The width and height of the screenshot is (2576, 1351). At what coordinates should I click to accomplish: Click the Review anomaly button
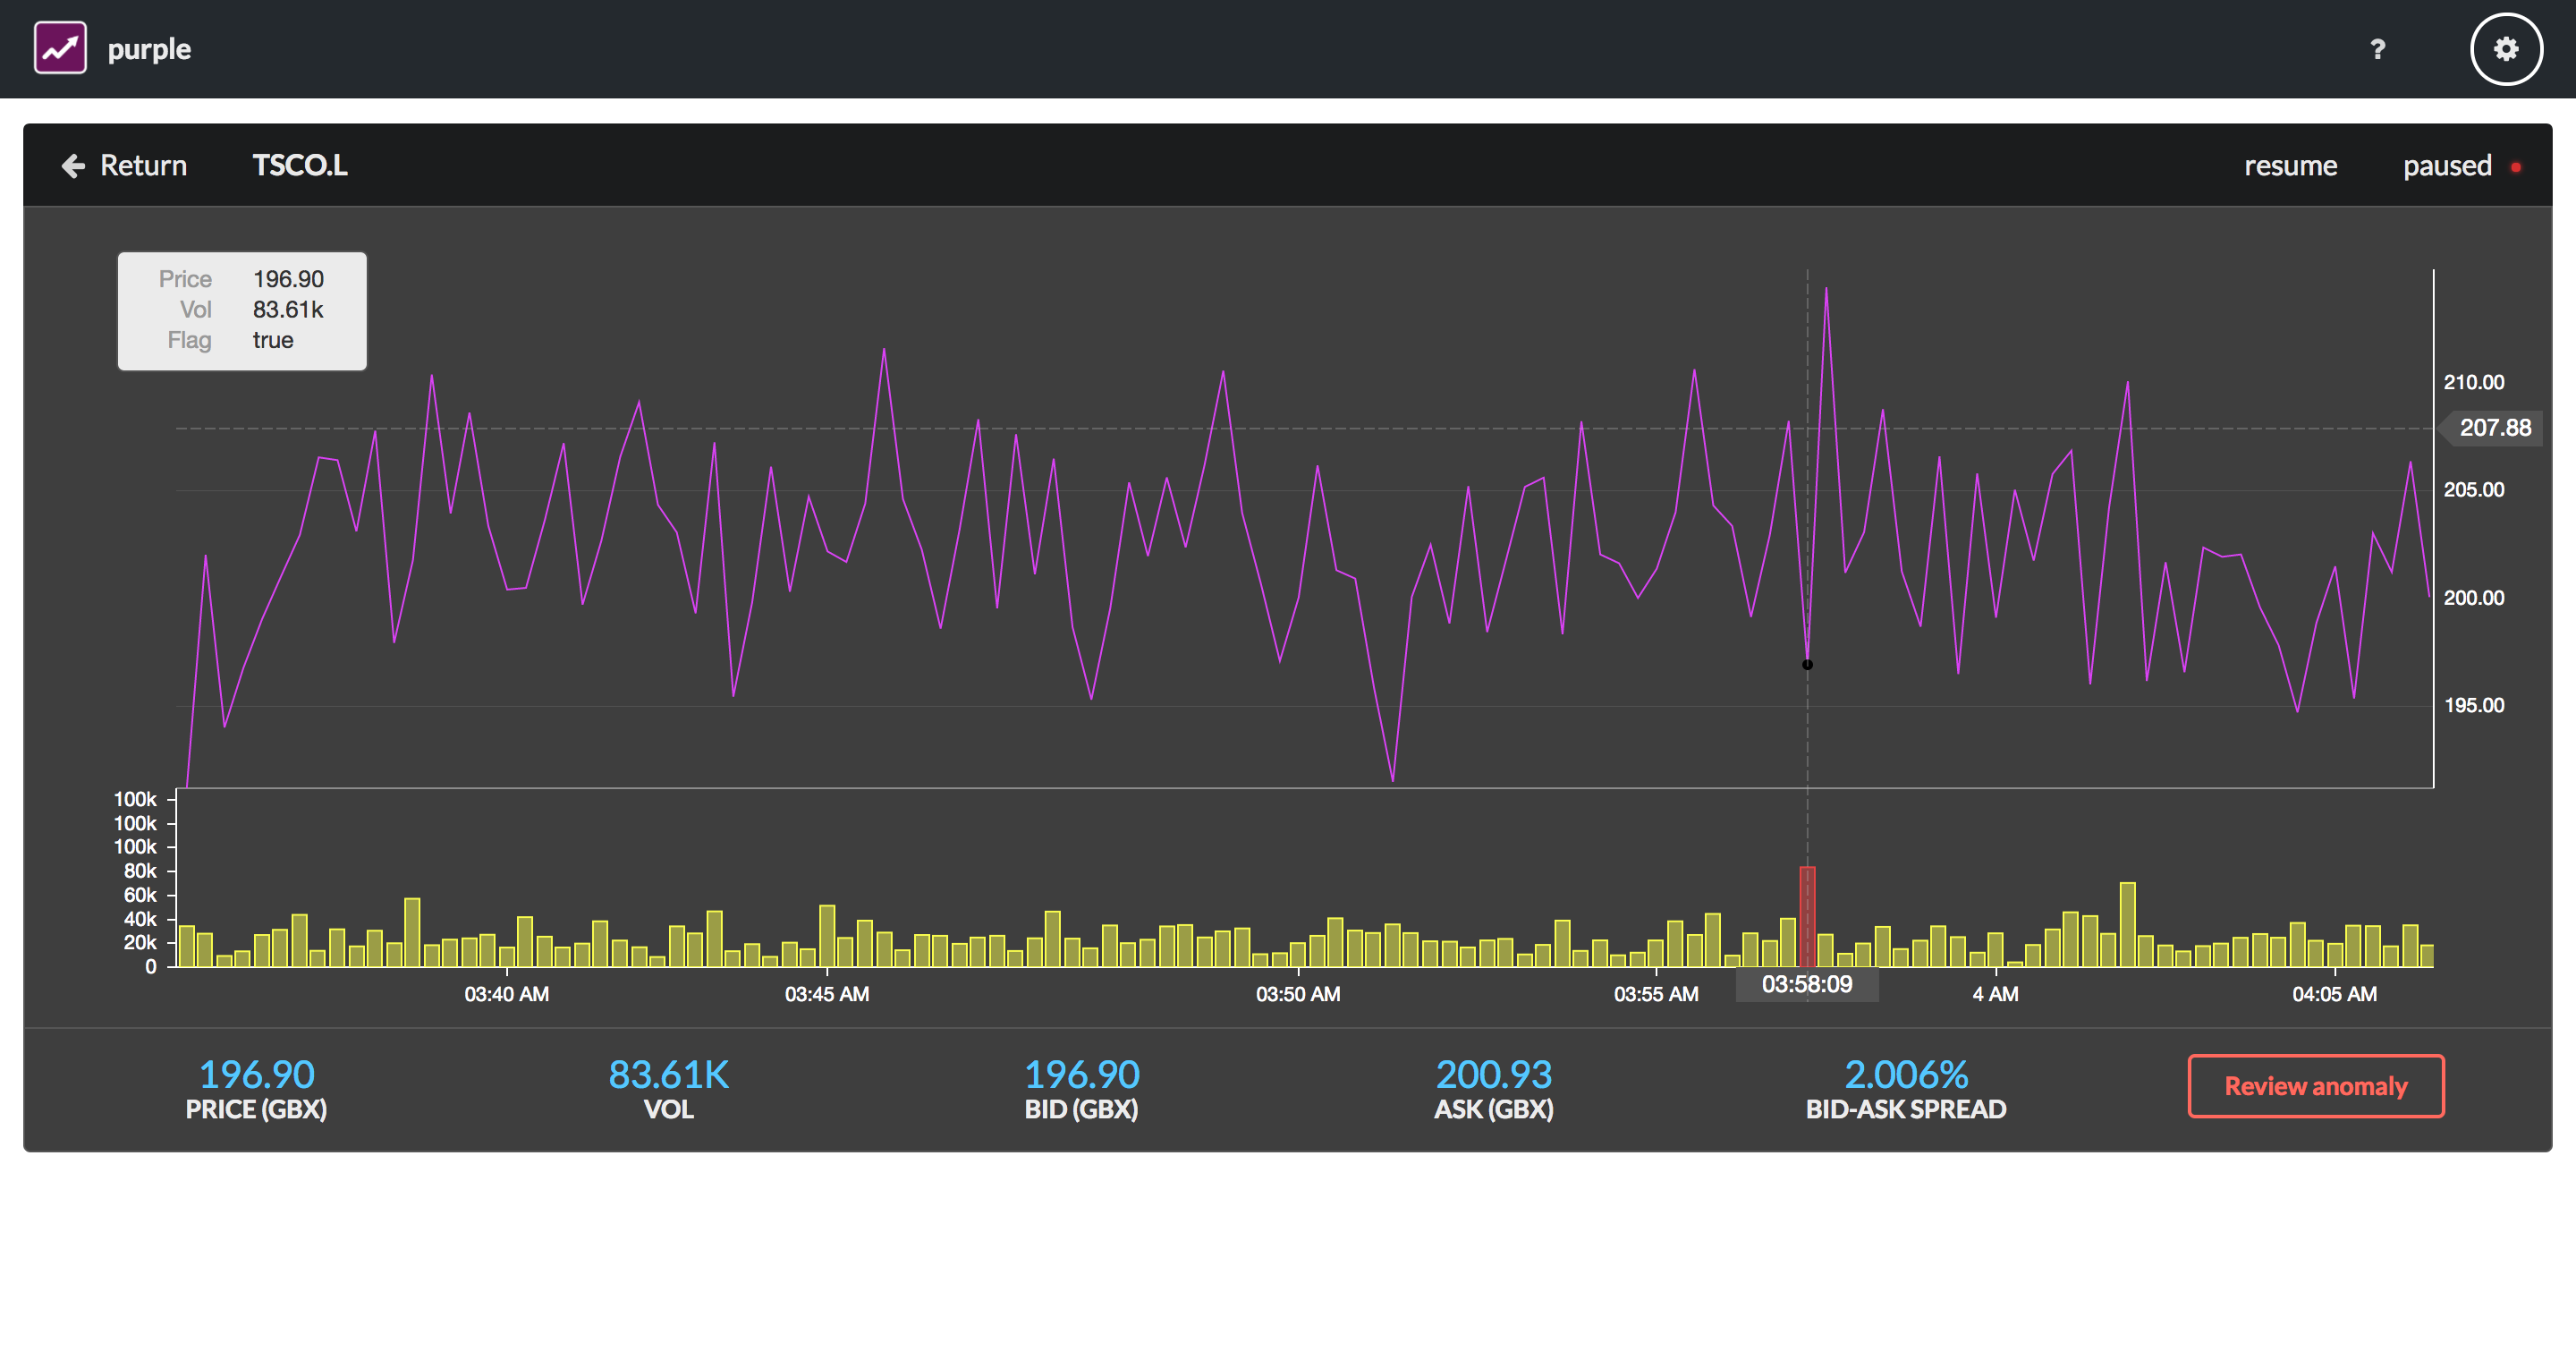[x=2316, y=1085]
